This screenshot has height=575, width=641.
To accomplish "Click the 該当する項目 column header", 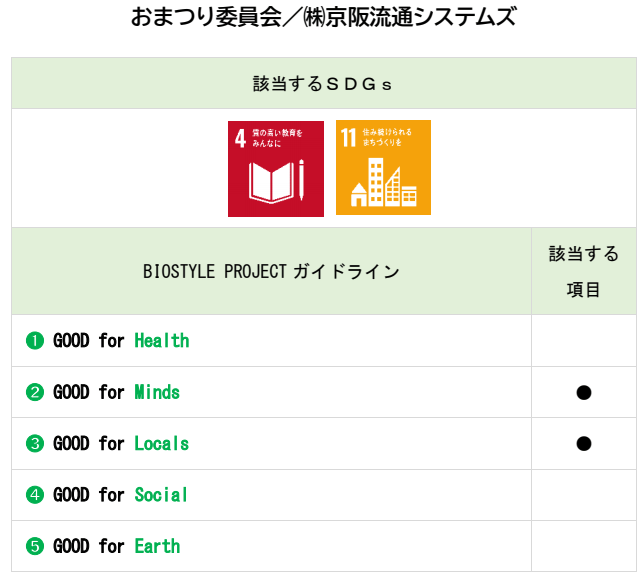I will [584, 271].
